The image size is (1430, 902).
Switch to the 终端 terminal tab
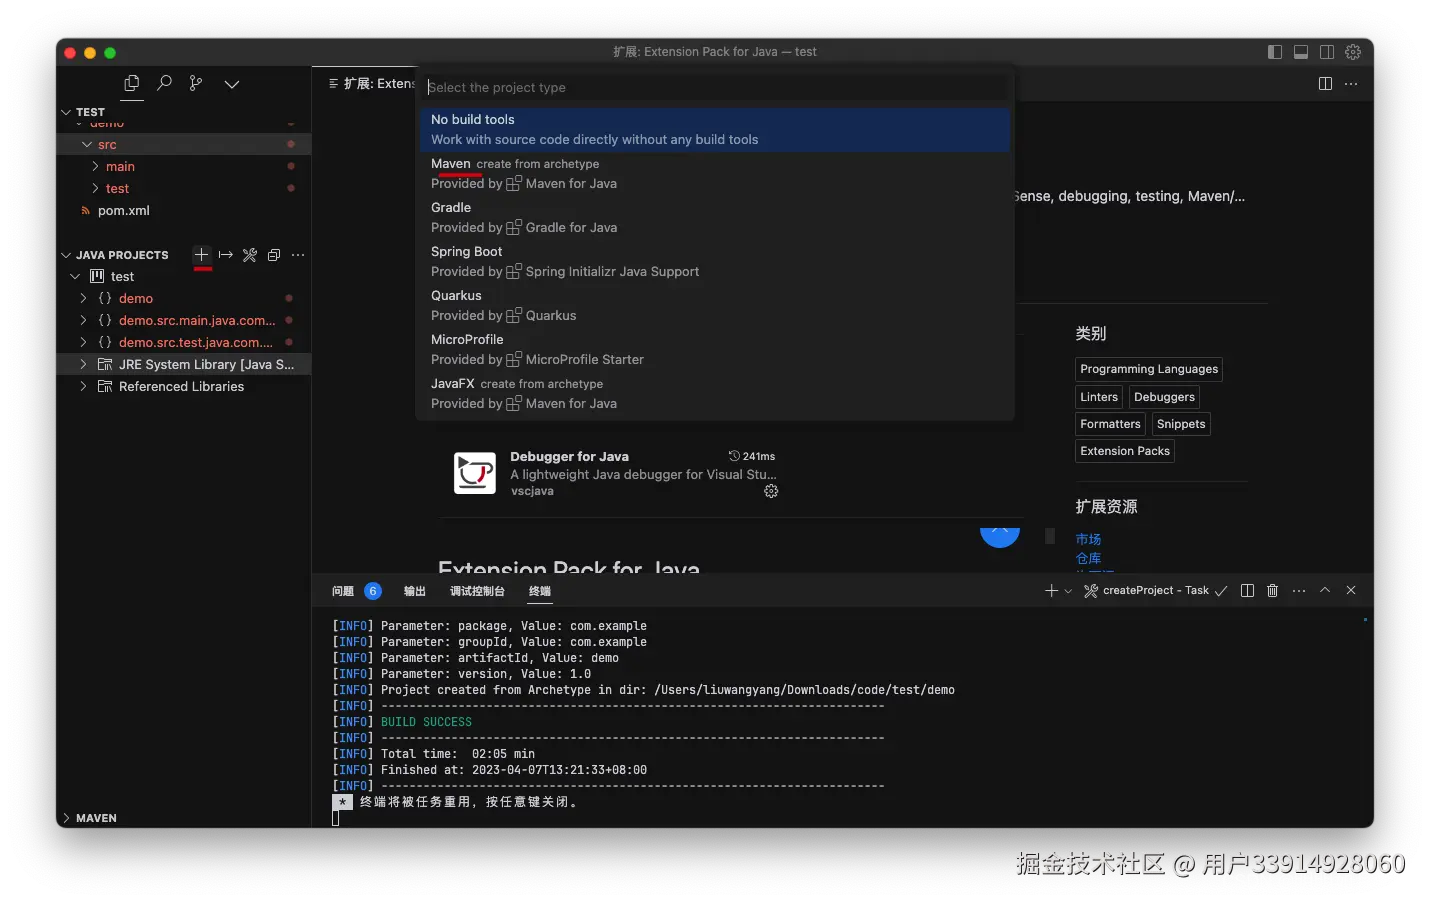pos(540,591)
